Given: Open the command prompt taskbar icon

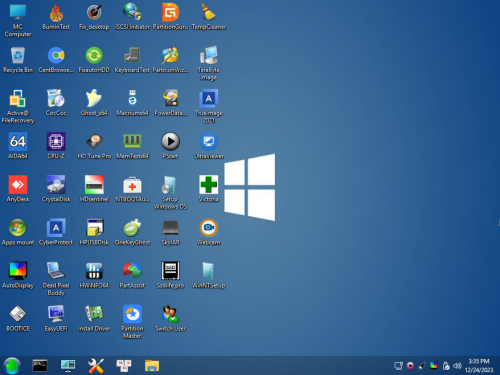Looking at the screenshot, I should tap(40, 366).
